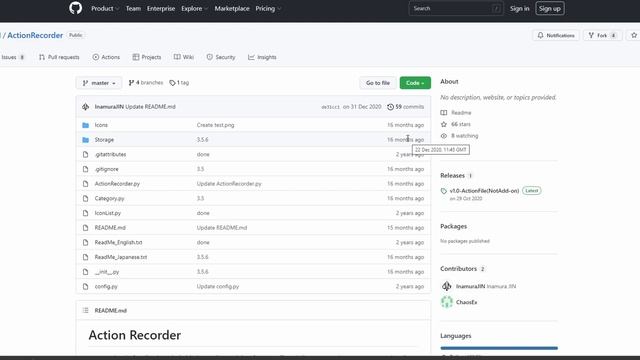Click the history clock icon by commits
The height and width of the screenshot is (360, 640).
[x=391, y=107]
